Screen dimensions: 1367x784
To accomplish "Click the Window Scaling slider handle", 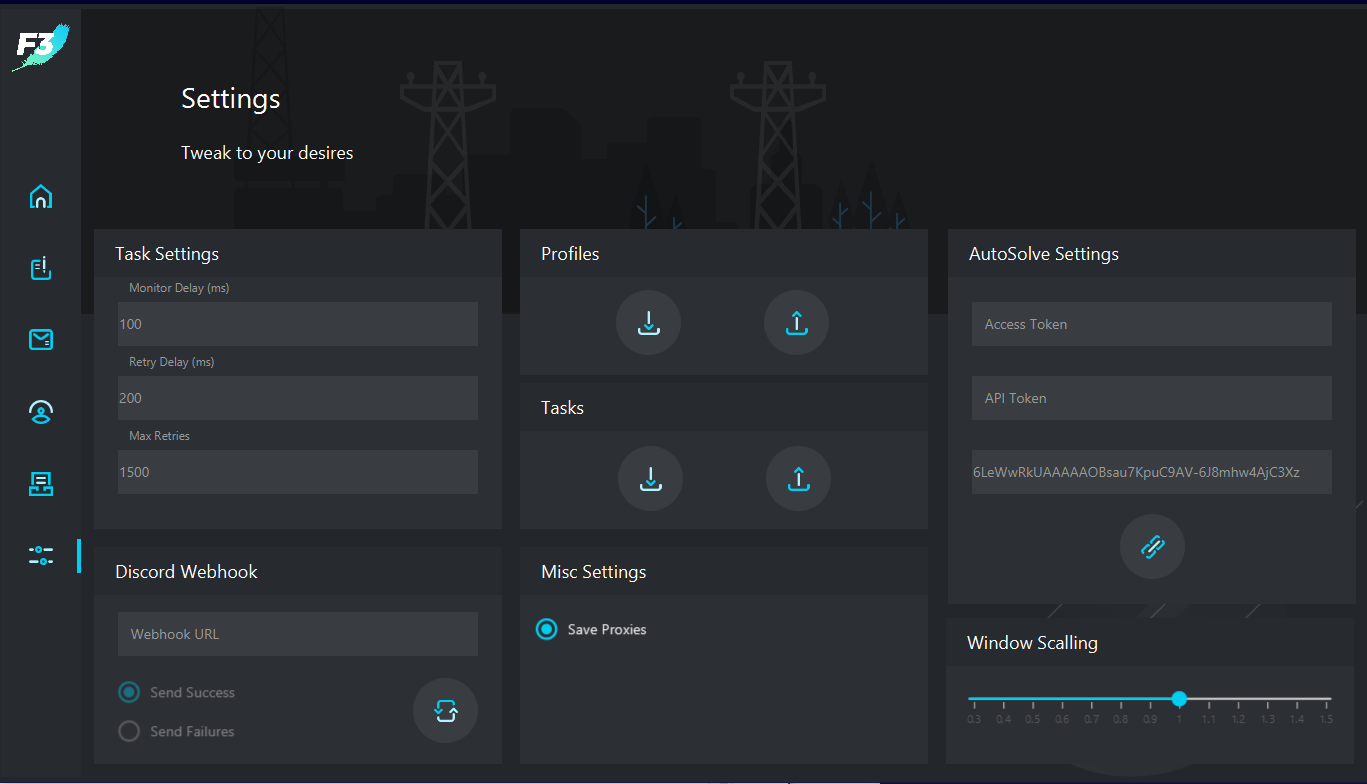I will [x=1179, y=698].
